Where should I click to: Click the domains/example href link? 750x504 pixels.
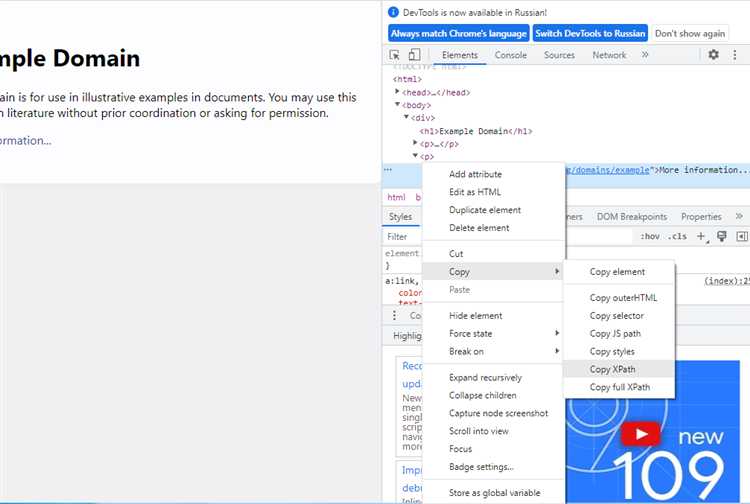[607, 170]
